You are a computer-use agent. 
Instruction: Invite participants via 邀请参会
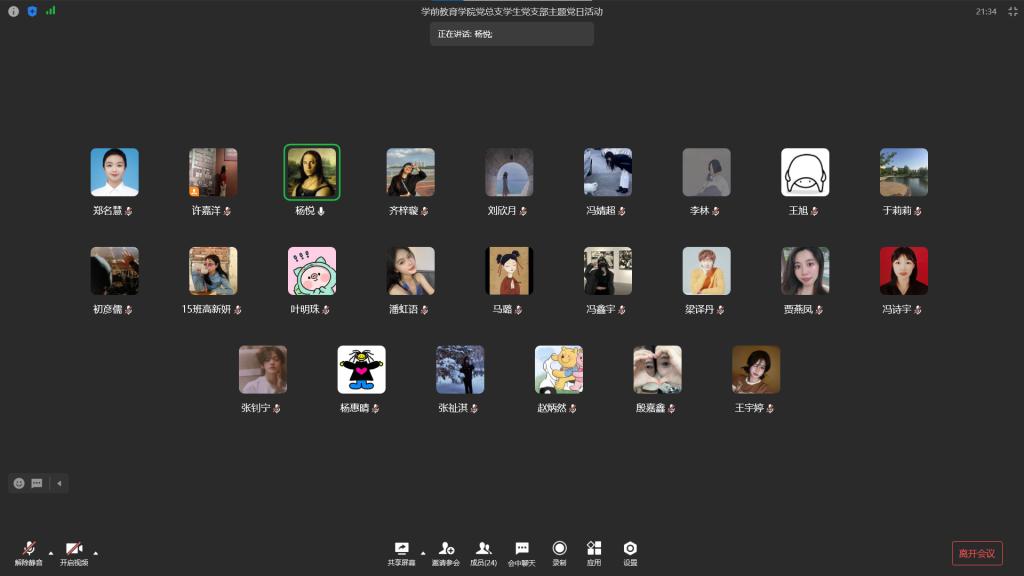coord(447,550)
